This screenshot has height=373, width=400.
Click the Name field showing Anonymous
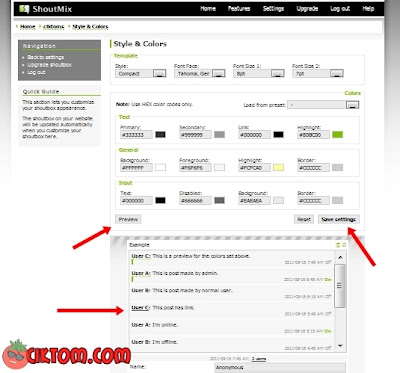[x=280, y=367]
